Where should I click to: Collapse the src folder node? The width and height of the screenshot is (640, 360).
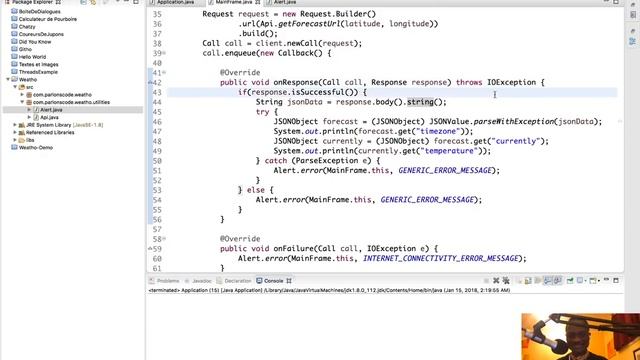click(x=15, y=87)
